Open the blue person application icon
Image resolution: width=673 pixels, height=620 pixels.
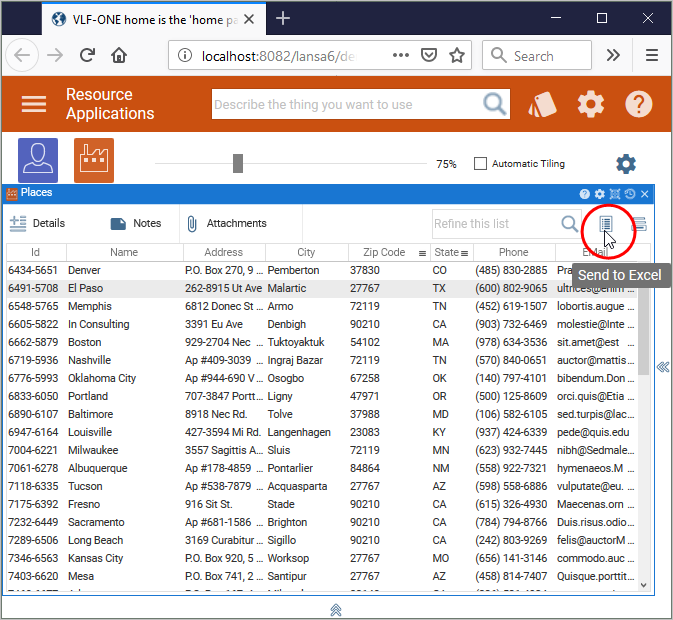[38, 160]
